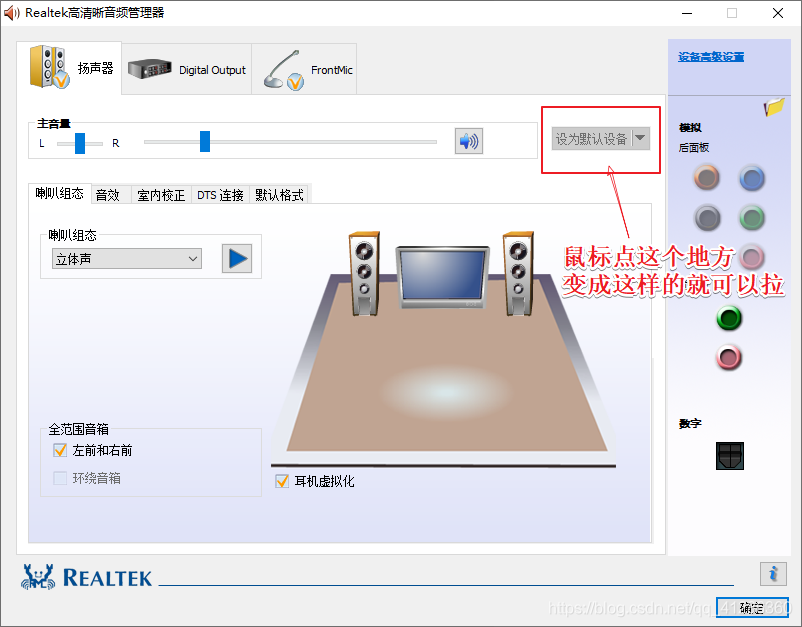This screenshot has width=802, height=627.
Task: Open the 立体声 speaker configuration dropdown
Action: click(127, 259)
